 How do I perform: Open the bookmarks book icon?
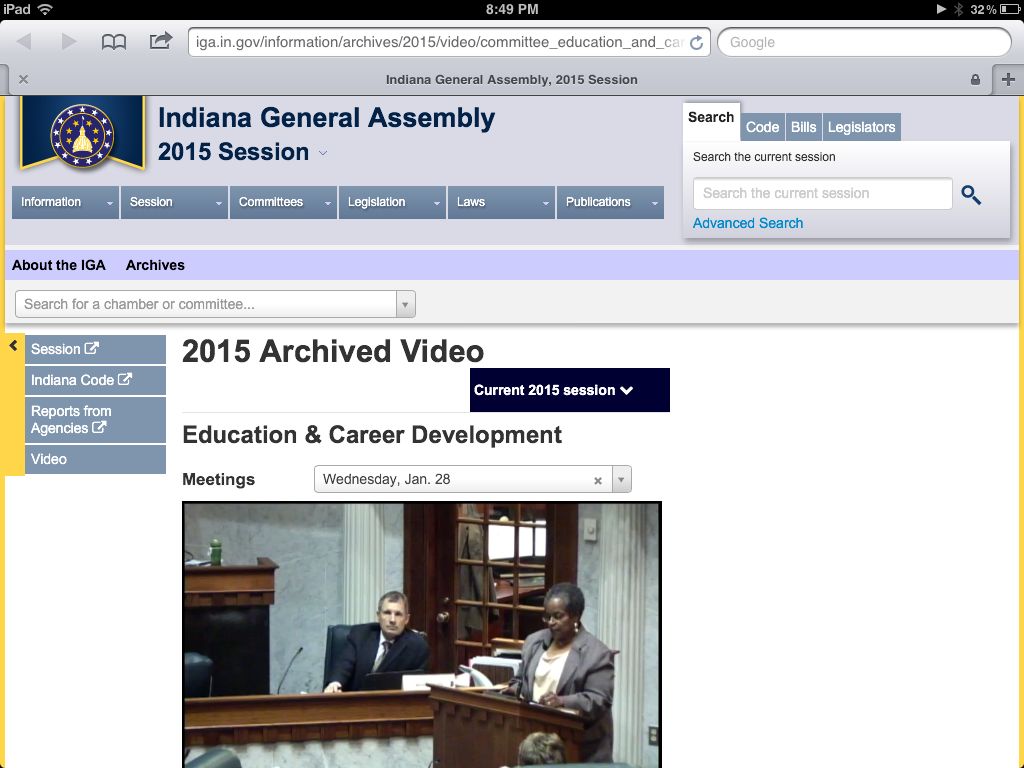(x=114, y=42)
